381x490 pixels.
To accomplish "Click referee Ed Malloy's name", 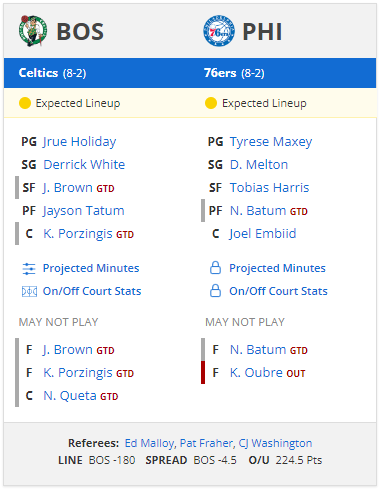I will coord(149,443).
